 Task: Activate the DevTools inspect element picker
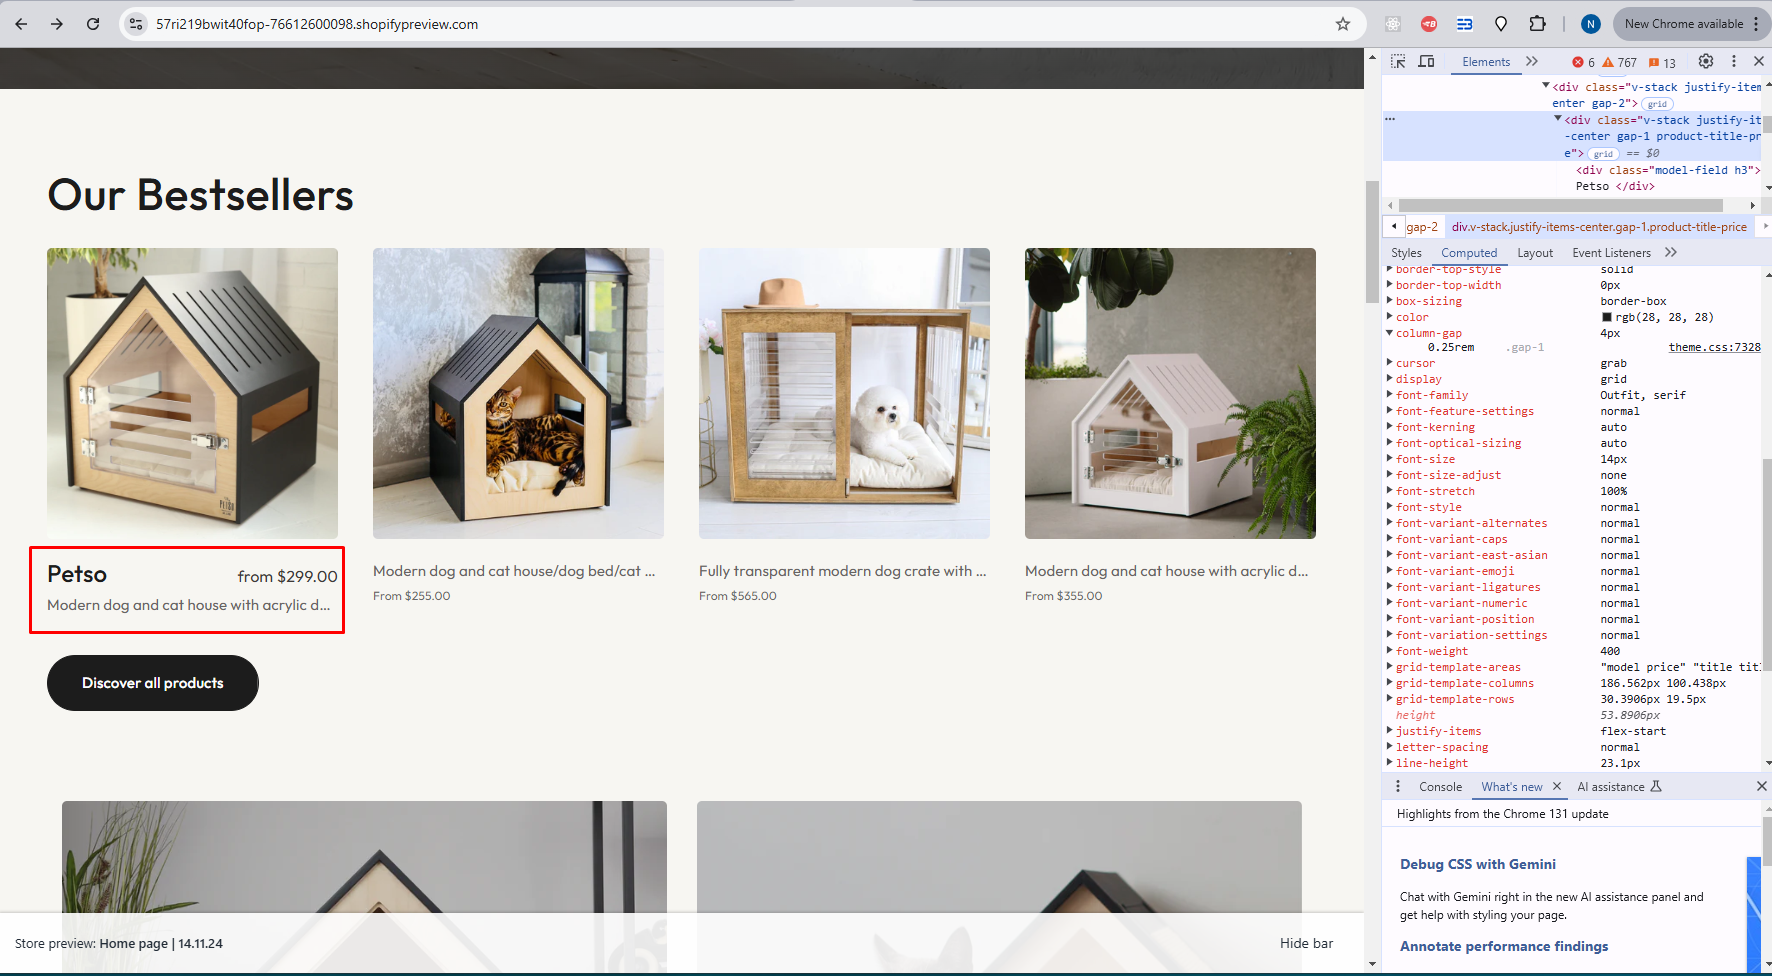(1398, 62)
